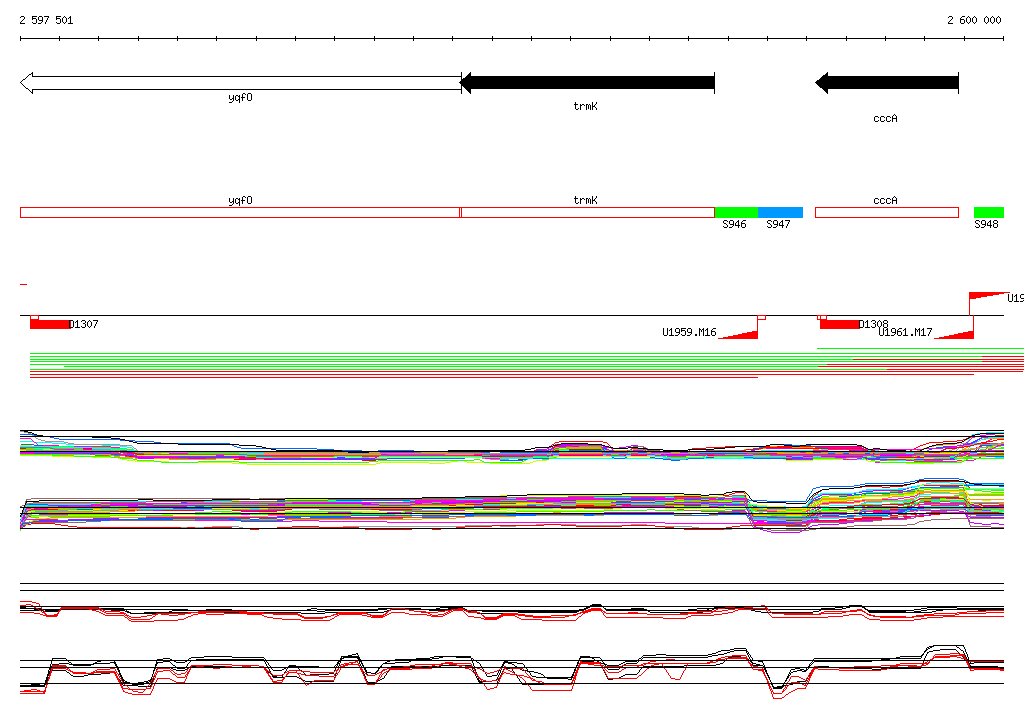Click the red-outlined yqfO segment box
The image size is (1024, 714).
click(x=240, y=212)
